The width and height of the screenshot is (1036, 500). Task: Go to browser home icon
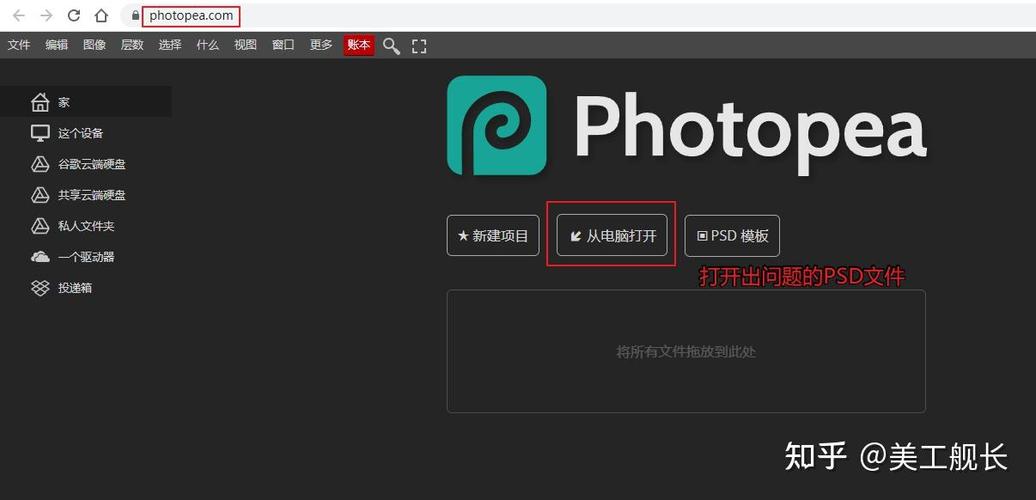click(x=101, y=15)
